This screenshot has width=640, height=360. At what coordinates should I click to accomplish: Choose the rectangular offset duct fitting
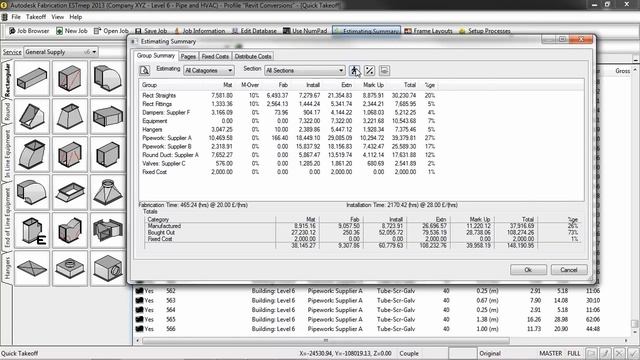coord(32,154)
